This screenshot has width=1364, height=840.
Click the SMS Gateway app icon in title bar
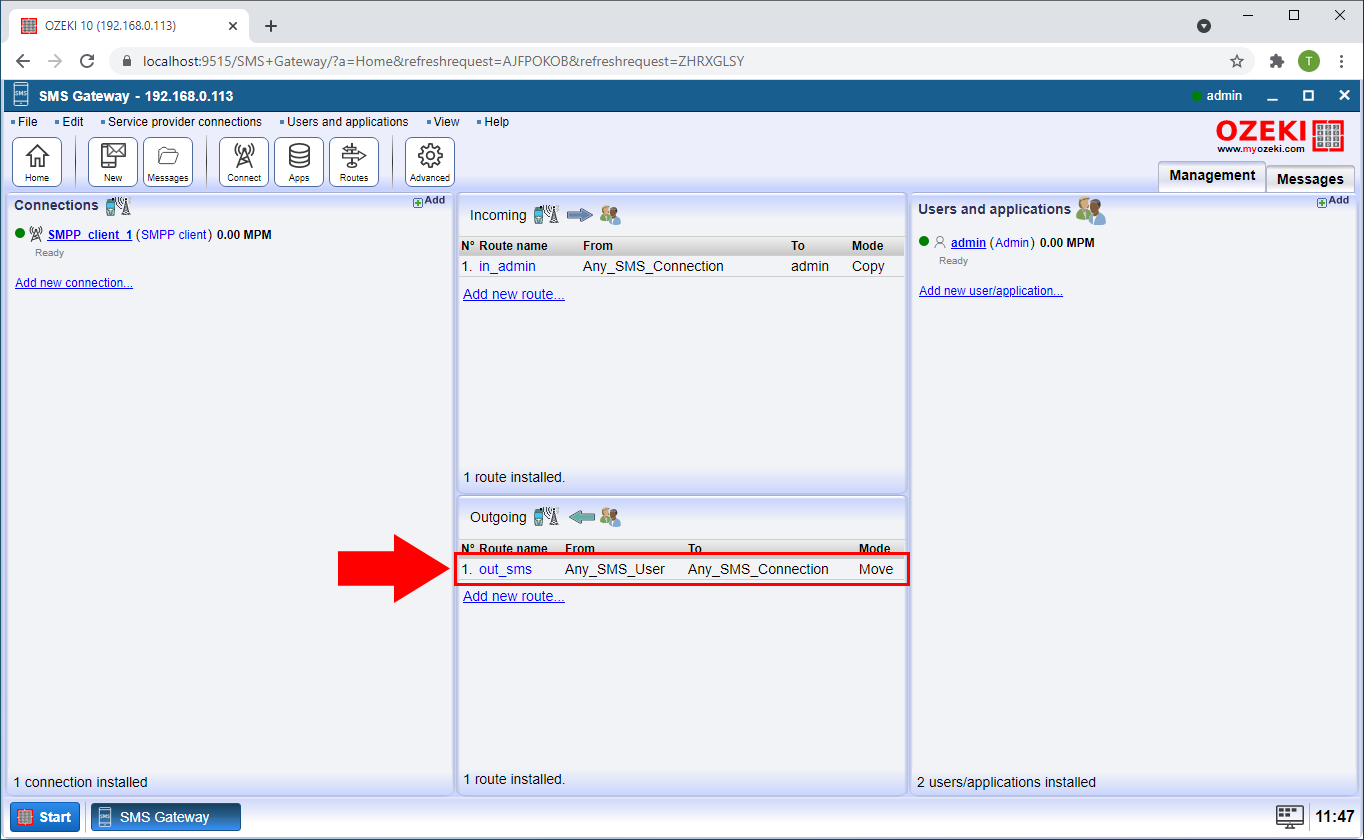click(21, 96)
